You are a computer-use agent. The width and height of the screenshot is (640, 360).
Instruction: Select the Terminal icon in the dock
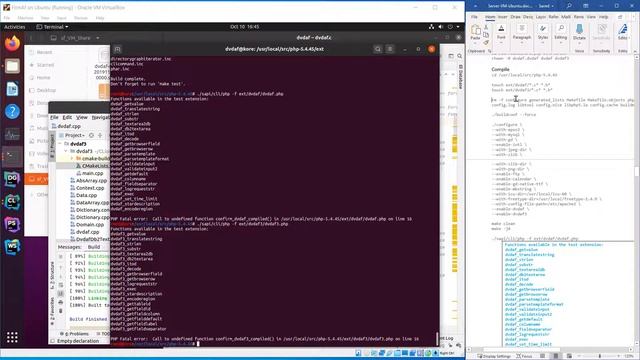pyautogui.click(x=12, y=156)
